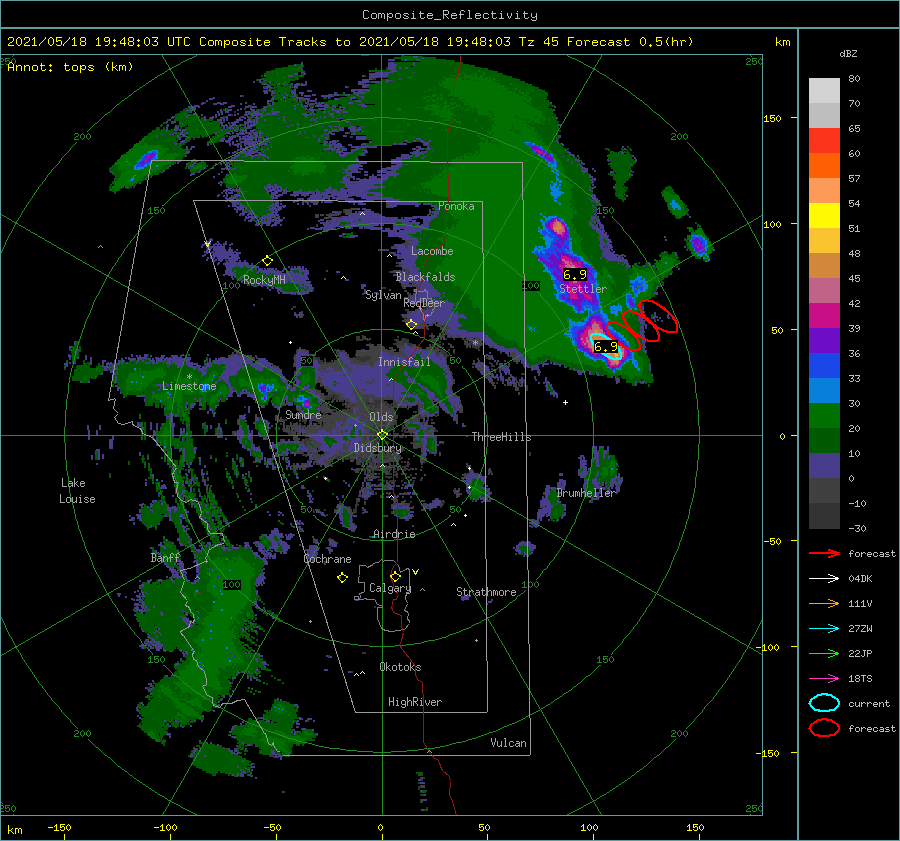Click the yellow diamond marker near Cochrane
The image size is (900, 841).
coord(343,578)
